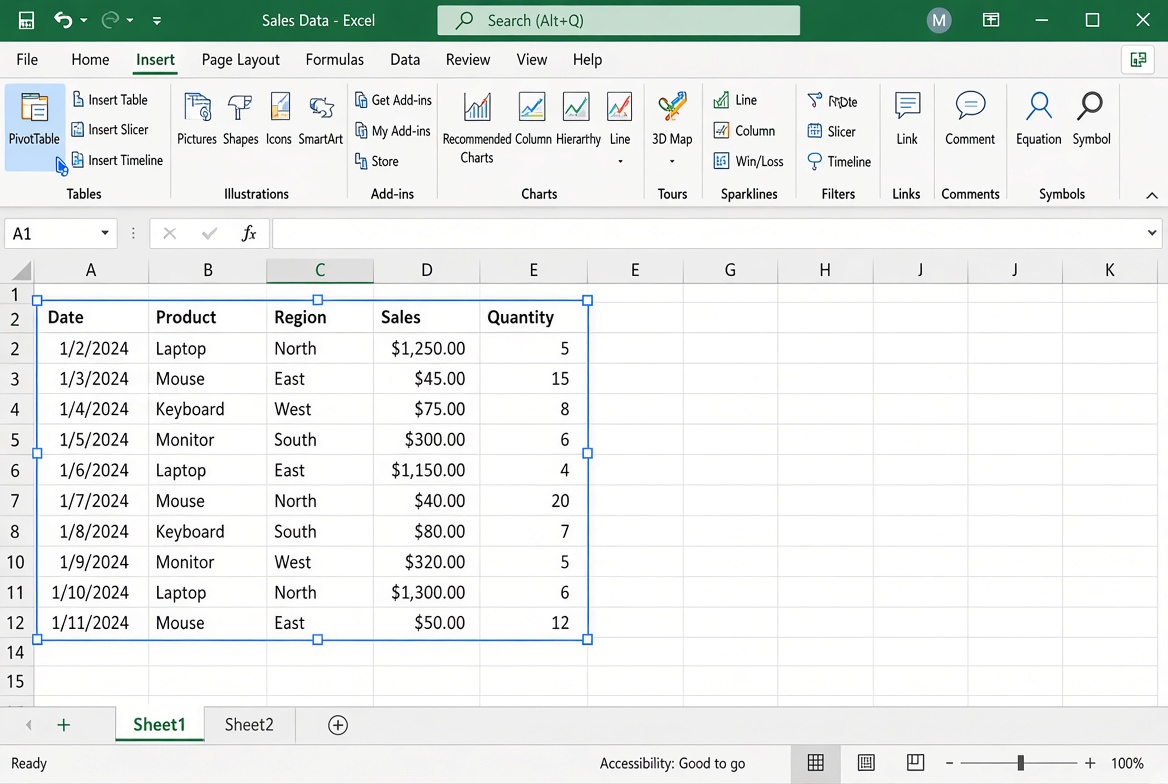Insert a Column chart
This screenshot has width=1168, height=784.
533,119
